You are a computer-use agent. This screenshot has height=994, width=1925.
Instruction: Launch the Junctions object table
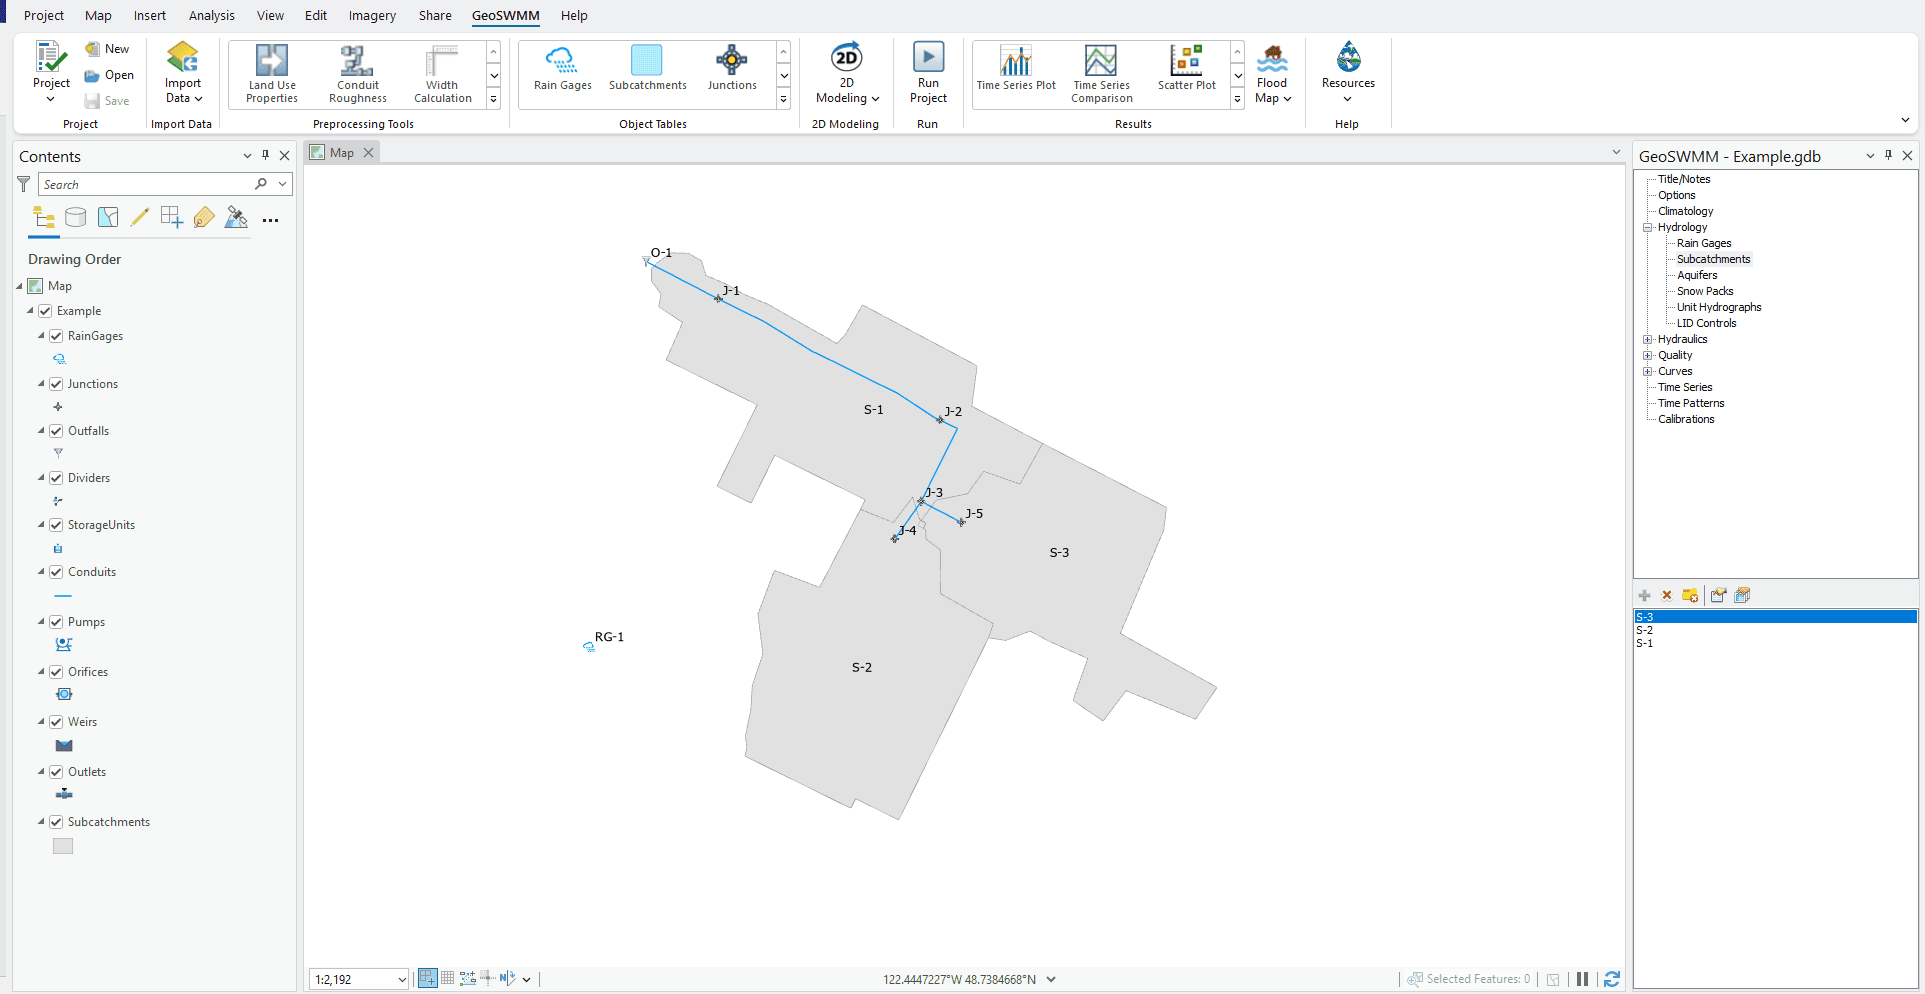731,72
